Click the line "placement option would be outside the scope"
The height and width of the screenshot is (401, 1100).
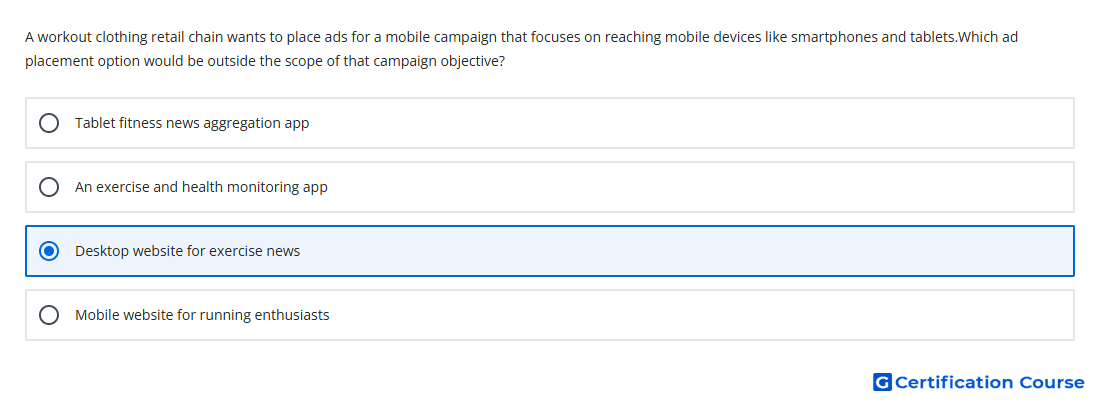tap(265, 61)
